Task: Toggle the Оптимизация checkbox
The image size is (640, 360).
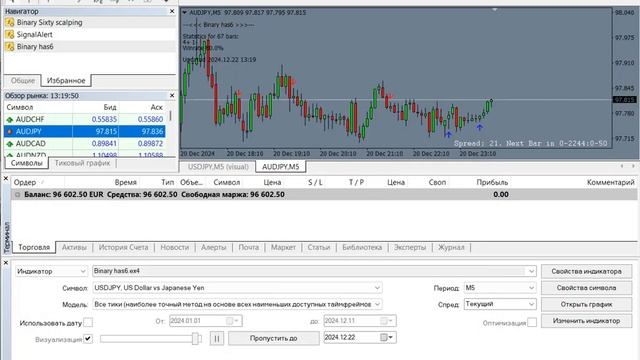Action: tap(532, 322)
